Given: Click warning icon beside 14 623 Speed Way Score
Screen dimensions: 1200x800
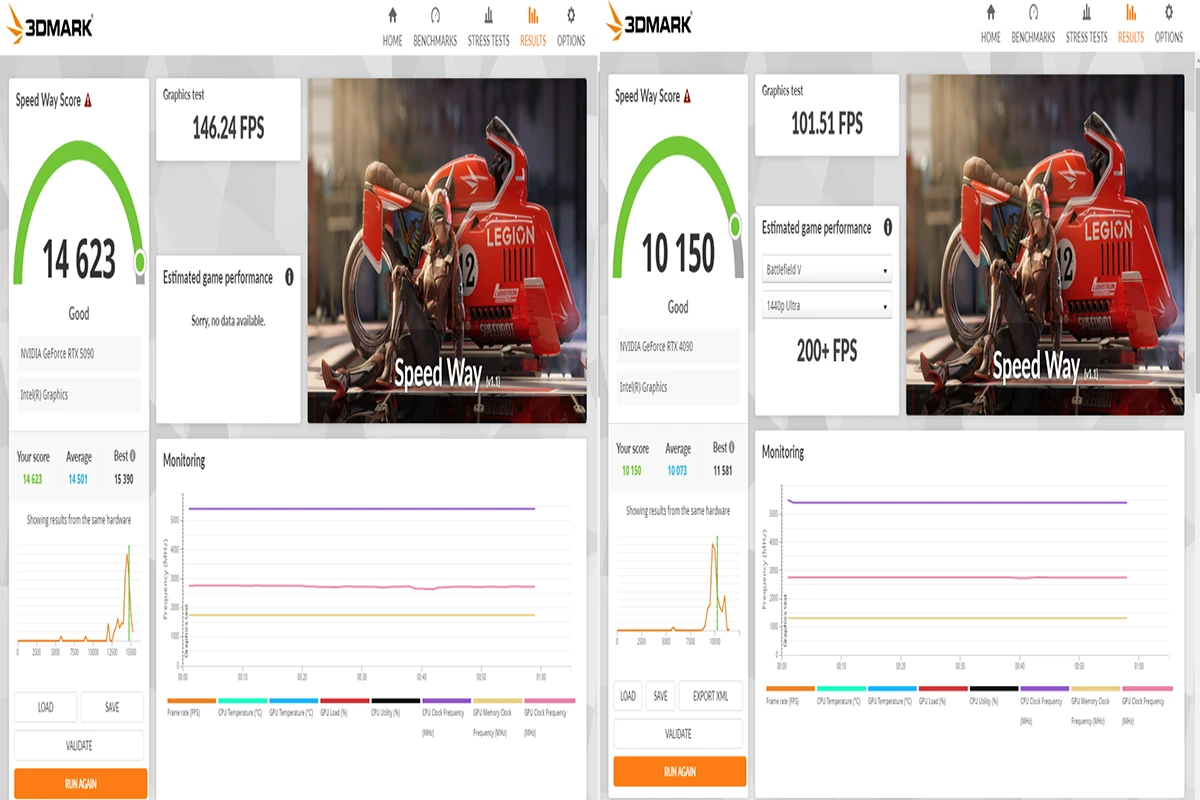Looking at the screenshot, I should [x=88, y=100].
